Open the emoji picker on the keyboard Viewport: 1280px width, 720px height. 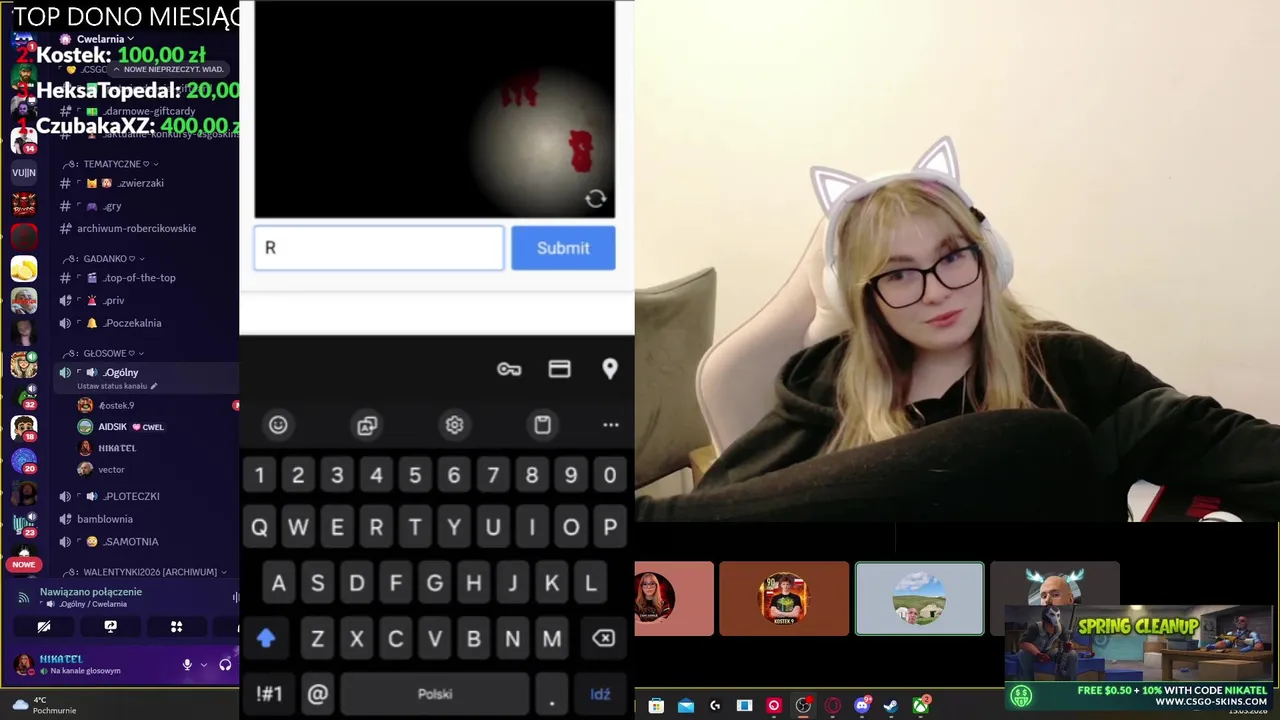278,425
